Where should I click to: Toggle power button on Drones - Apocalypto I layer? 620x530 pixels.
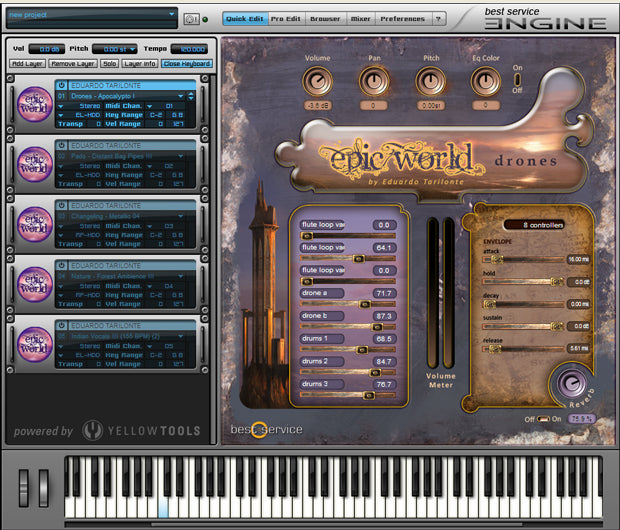pos(61,86)
